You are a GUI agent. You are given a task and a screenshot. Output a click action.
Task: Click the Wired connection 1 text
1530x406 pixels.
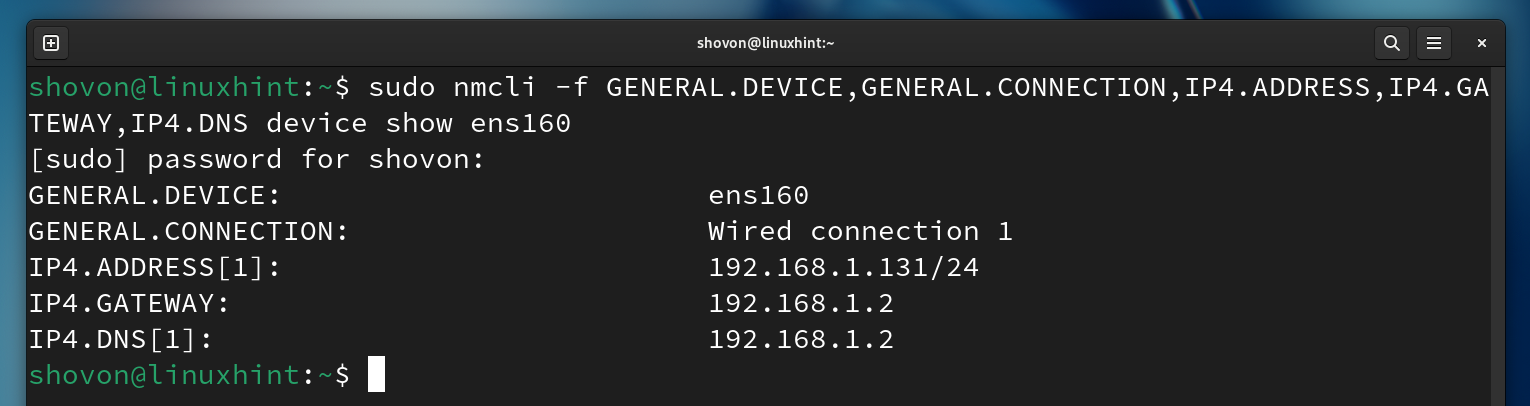pos(860,231)
